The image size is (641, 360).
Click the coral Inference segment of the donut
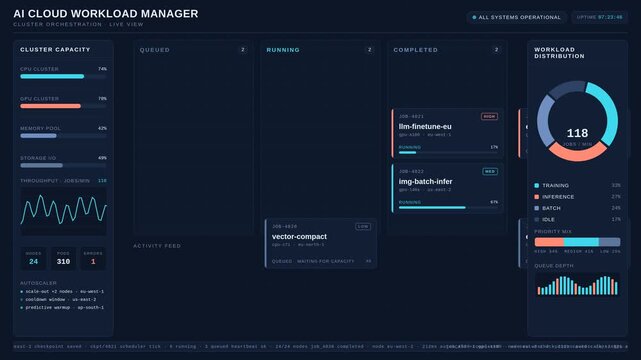[x=577, y=153]
